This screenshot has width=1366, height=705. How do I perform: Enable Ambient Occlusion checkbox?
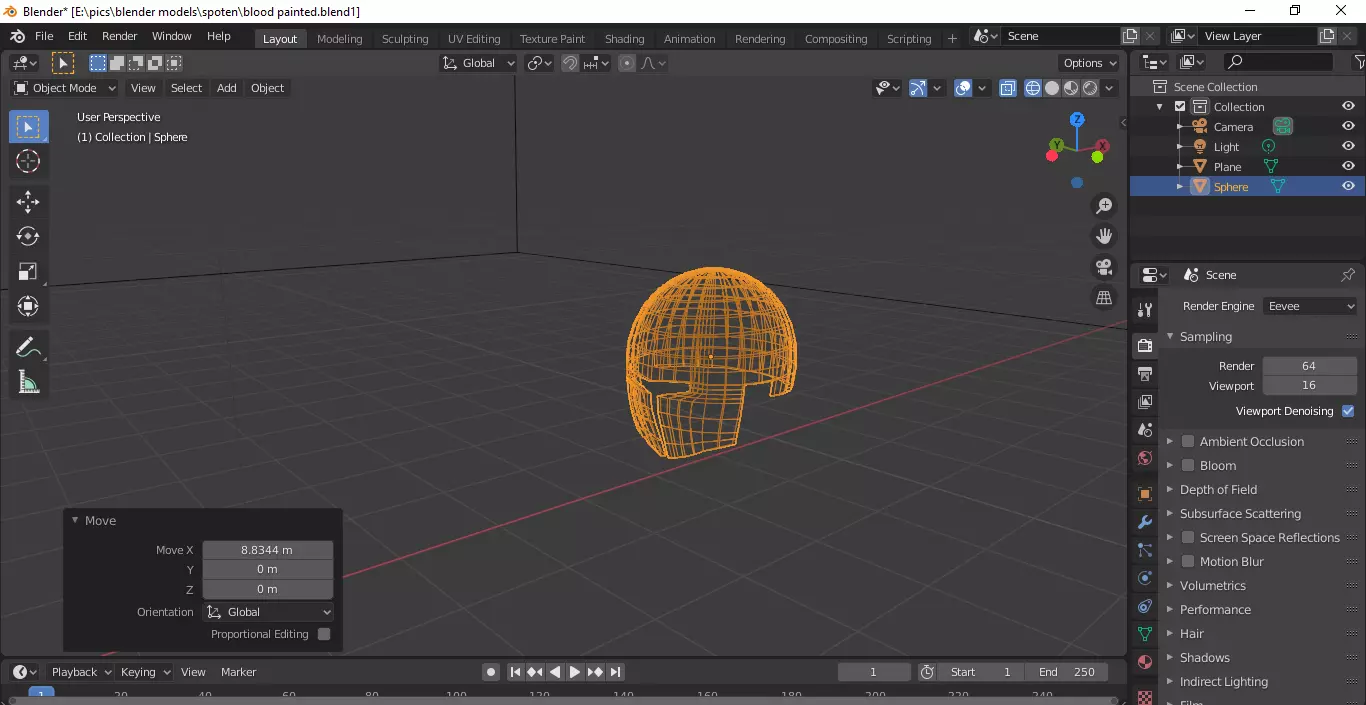(x=1188, y=441)
